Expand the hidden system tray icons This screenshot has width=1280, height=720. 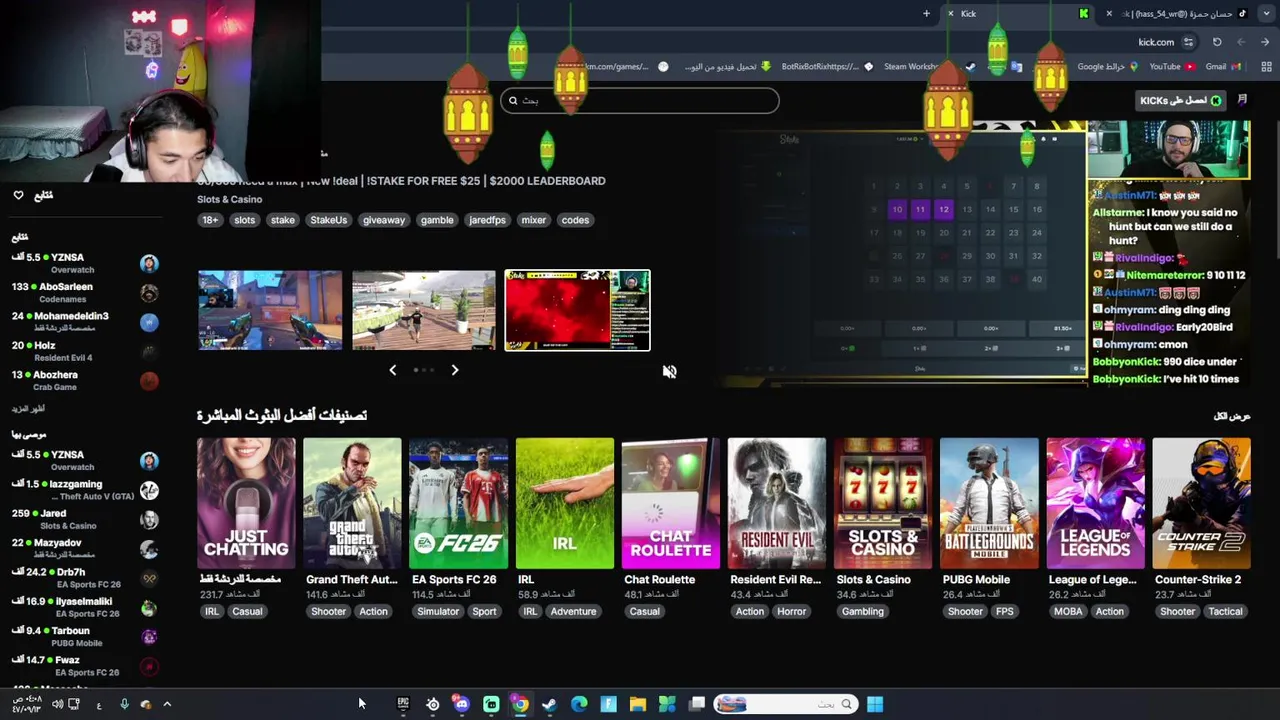(x=167, y=704)
